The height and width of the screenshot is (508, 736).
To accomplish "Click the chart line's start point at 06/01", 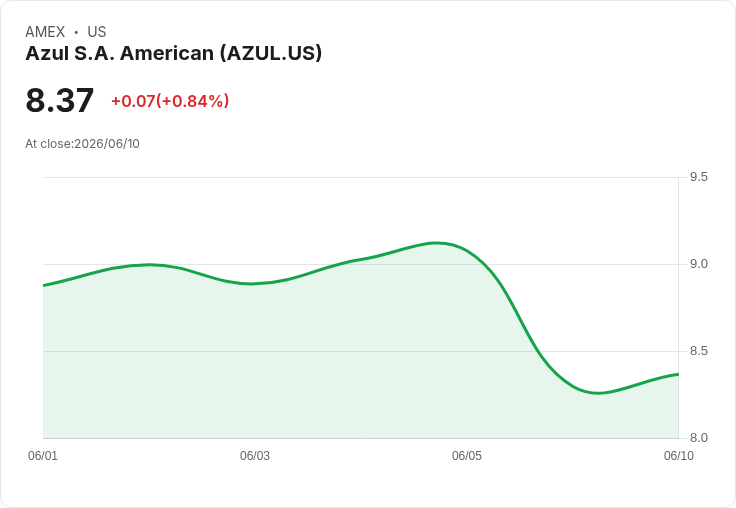I will pos(44,285).
